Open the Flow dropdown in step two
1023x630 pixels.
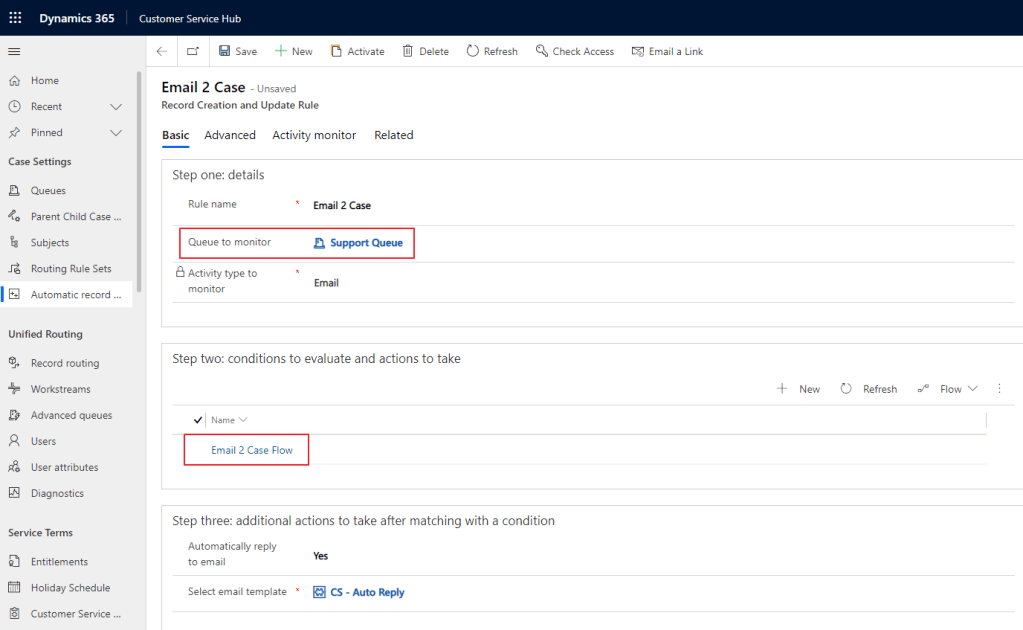[x=948, y=389]
